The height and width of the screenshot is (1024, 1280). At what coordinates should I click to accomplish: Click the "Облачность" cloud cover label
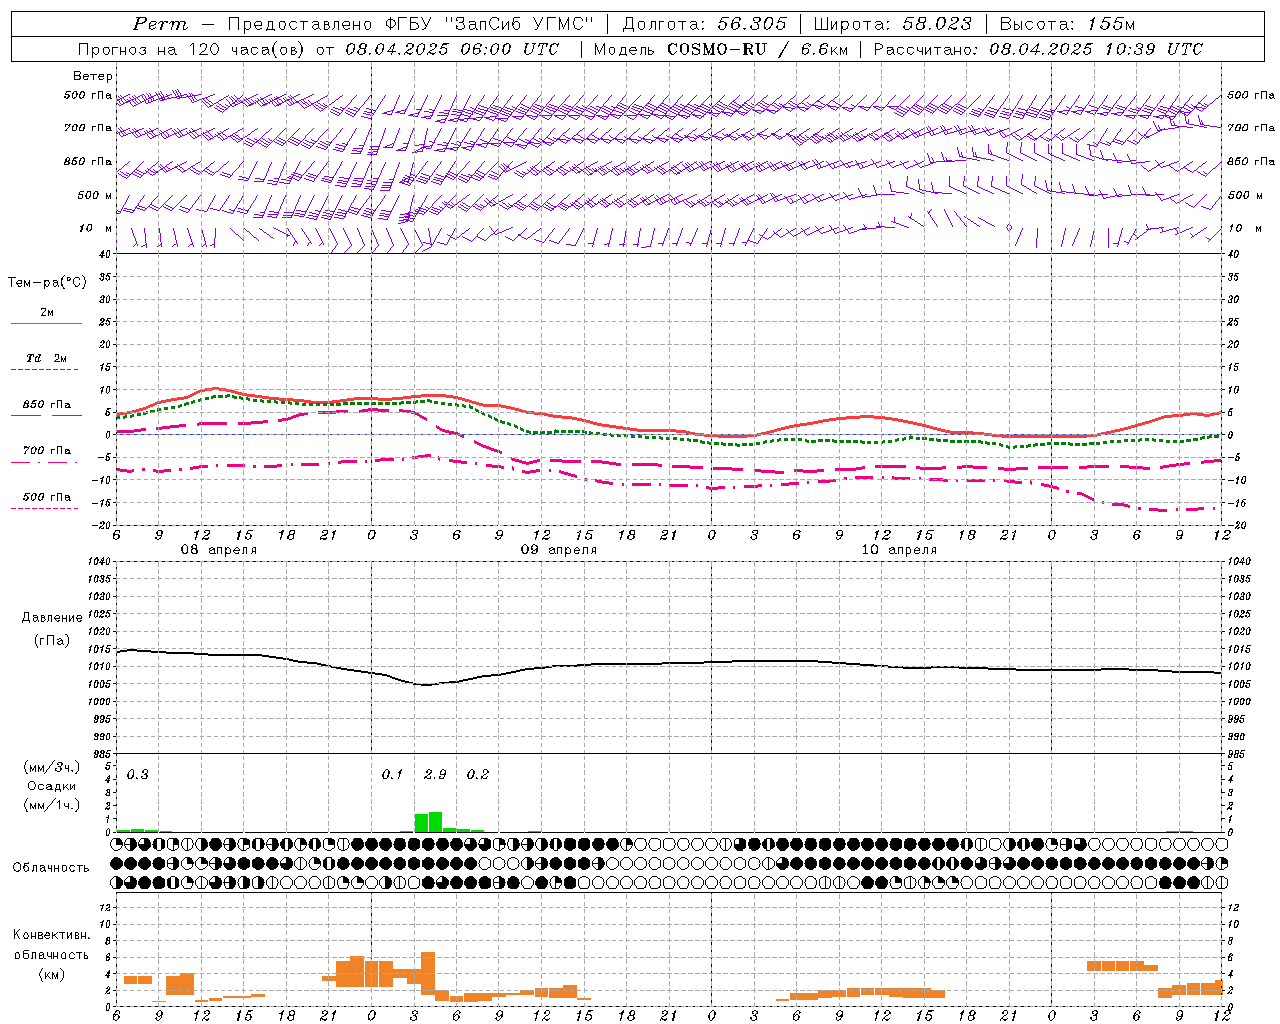pos(51,867)
